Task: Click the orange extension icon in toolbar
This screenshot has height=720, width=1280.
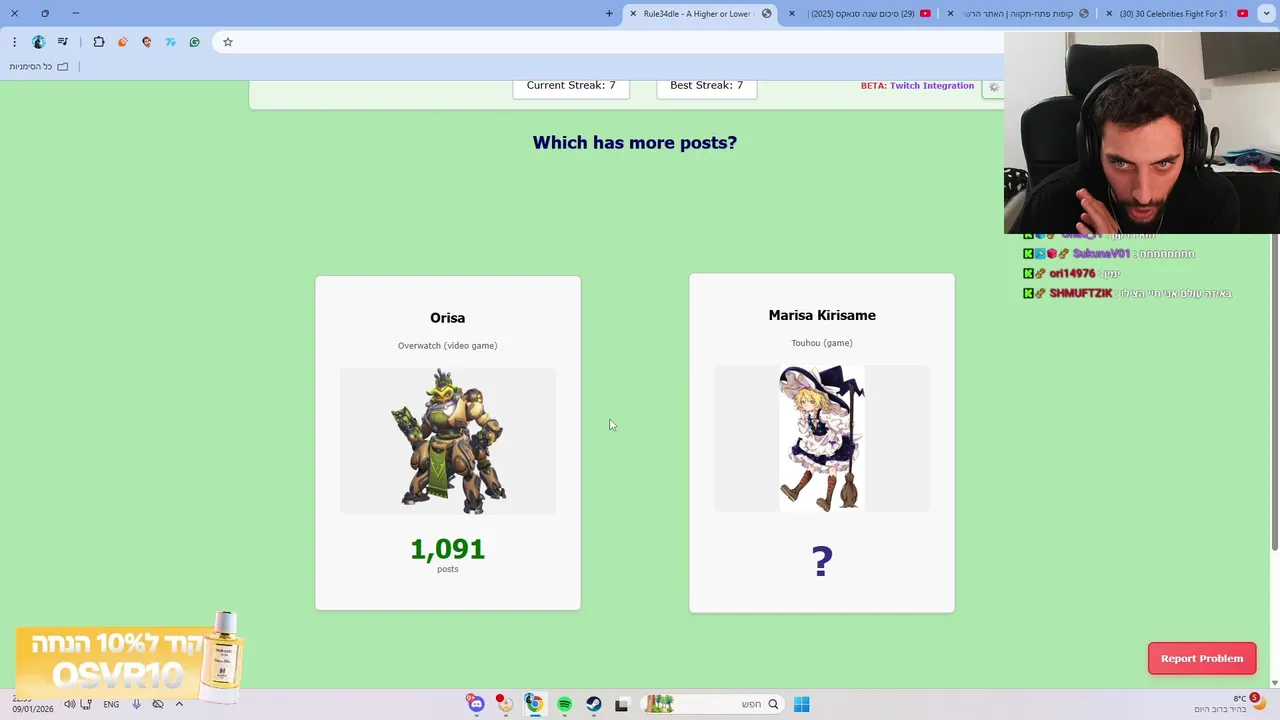Action: [123, 42]
